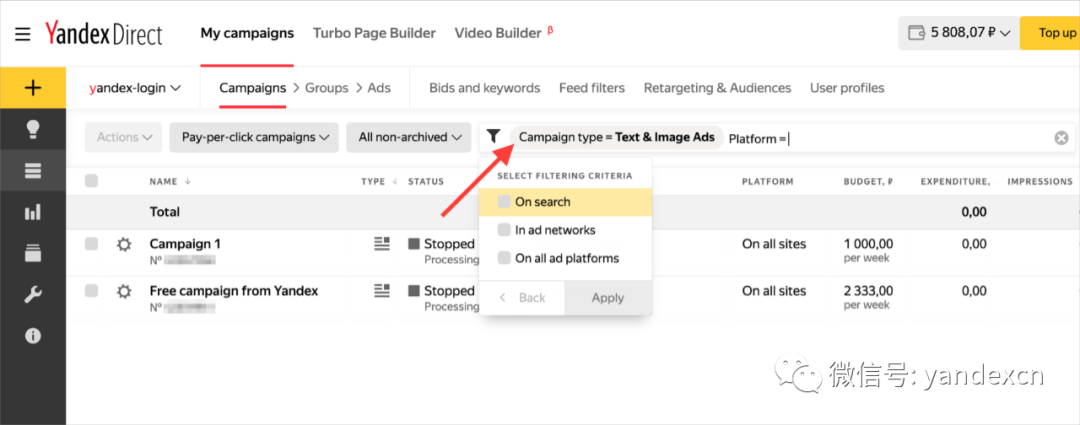Open Retargeting & Audiences

(x=718, y=88)
